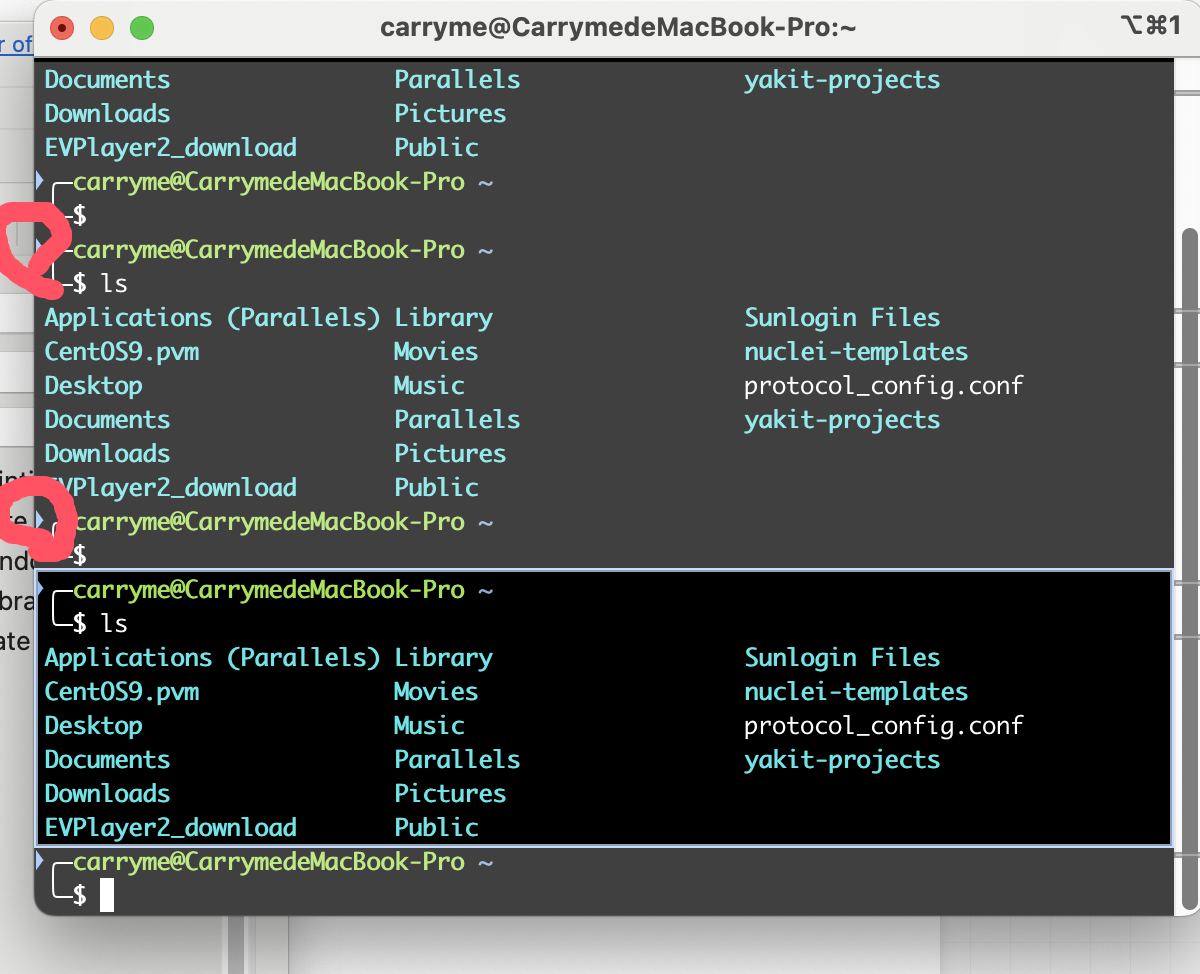
Task: Select 'Documents' in the highlighted black listing
Action: coord(107,760)
